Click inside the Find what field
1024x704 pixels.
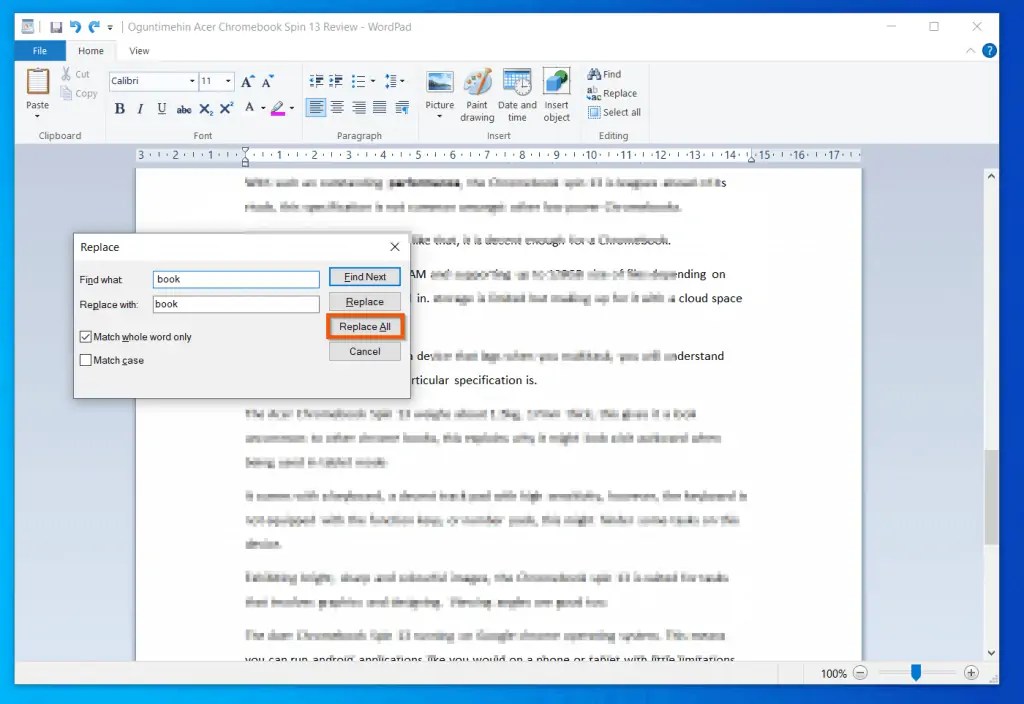[x=235, y=279]
